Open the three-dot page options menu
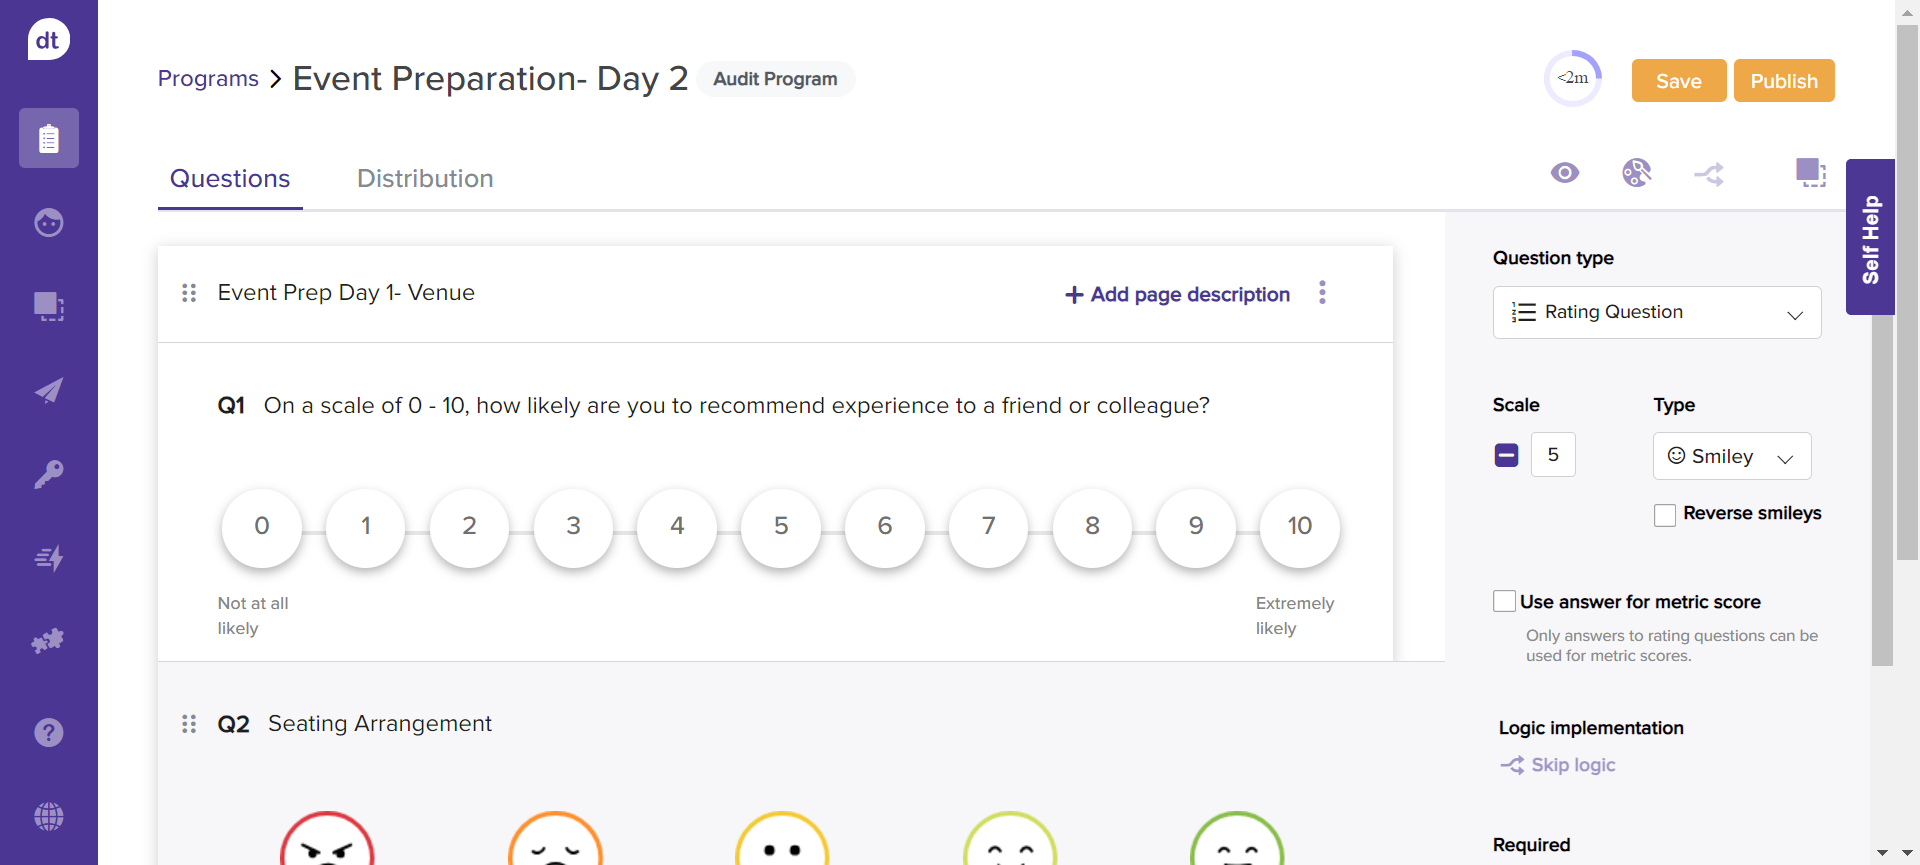Image resolution: width=1920 pixels, height=865 pixels. coord(1322,292)
